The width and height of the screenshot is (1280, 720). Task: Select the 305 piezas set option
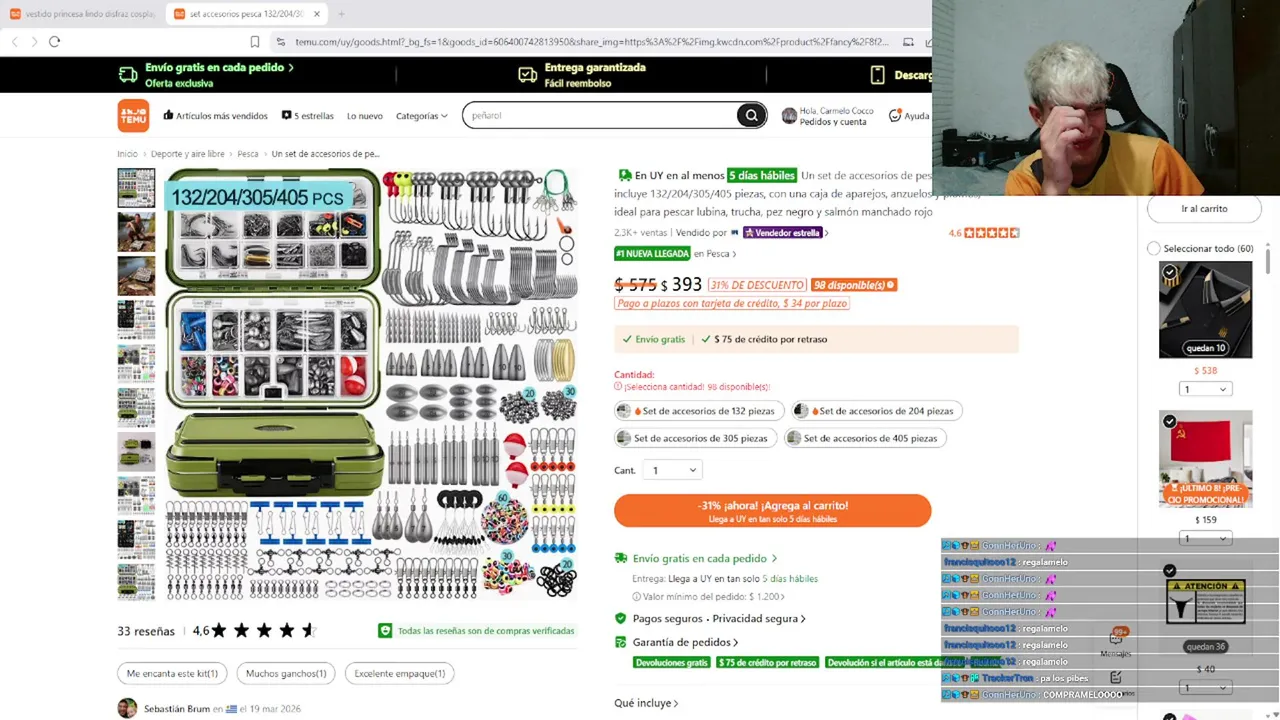click(695, 438)
